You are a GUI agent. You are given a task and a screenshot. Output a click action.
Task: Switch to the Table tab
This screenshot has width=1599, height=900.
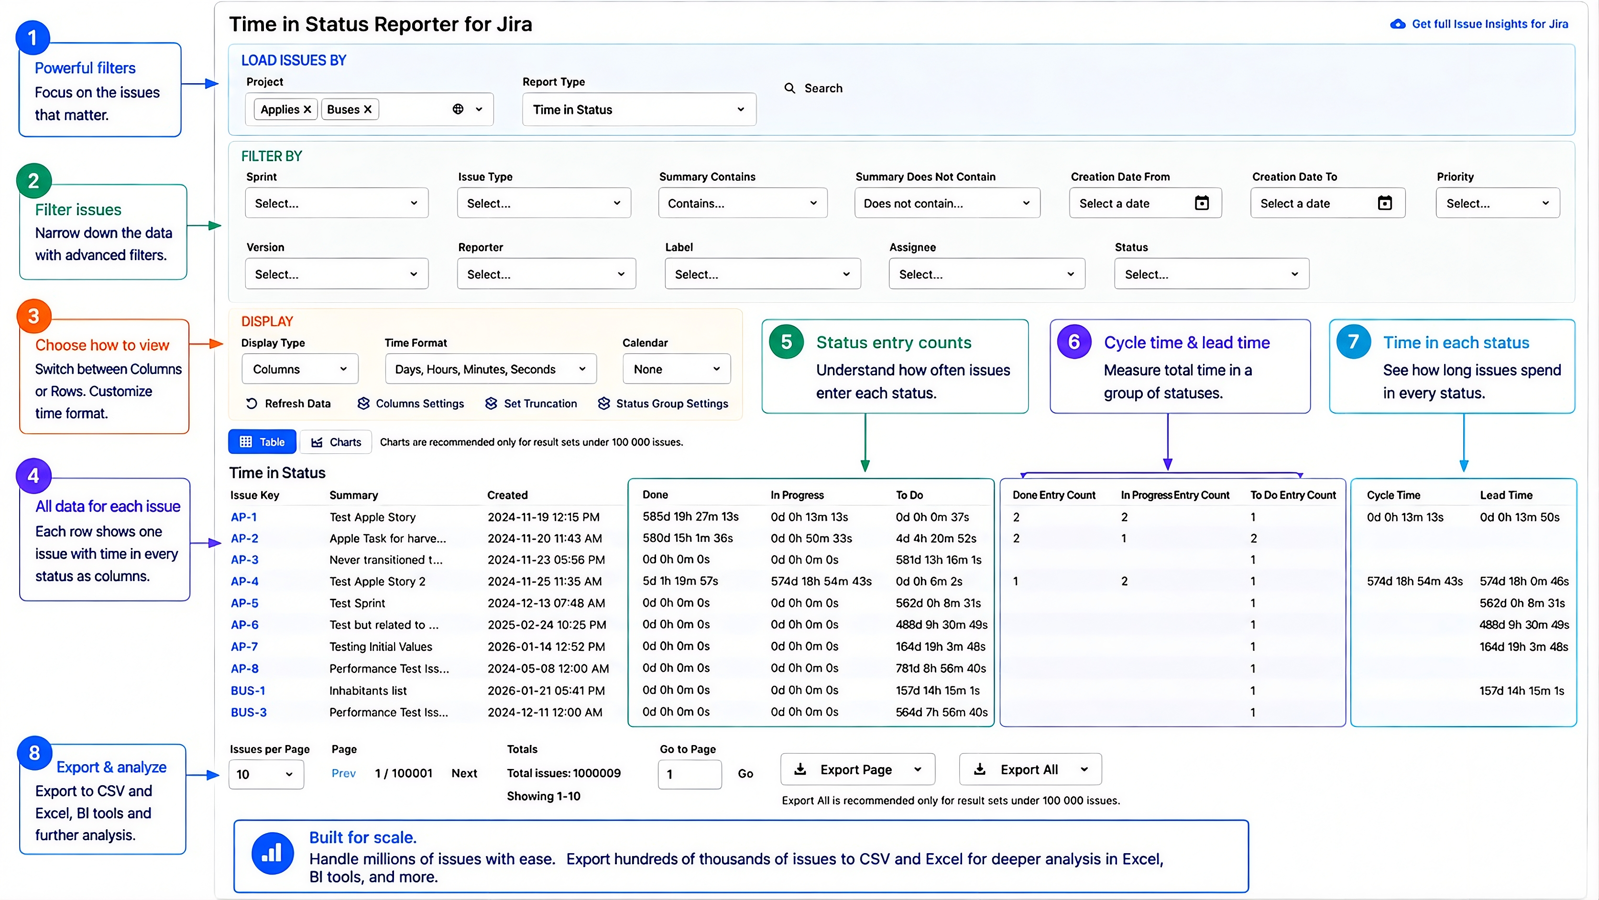point(262,442)
